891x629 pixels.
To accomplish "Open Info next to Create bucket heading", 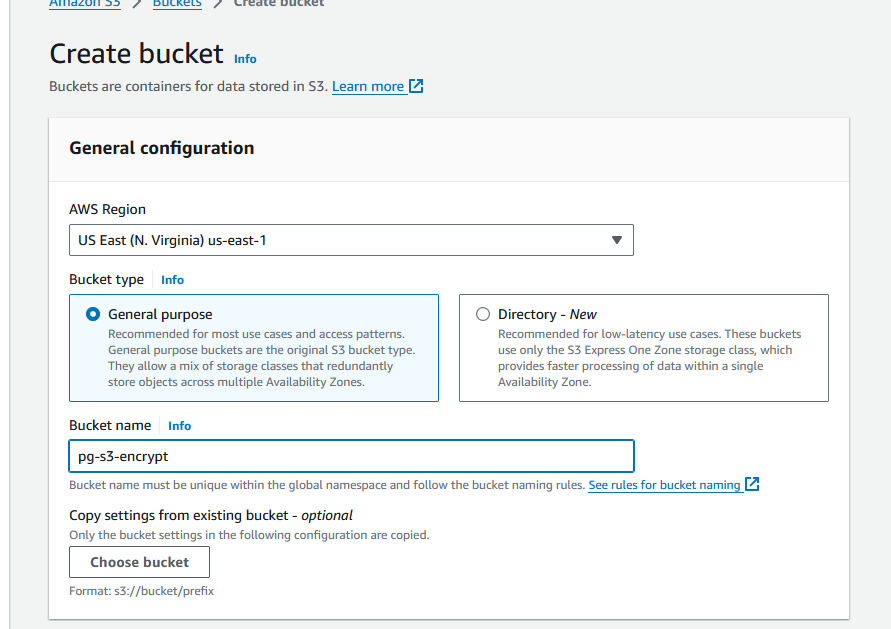I will (x=245, y=58).
